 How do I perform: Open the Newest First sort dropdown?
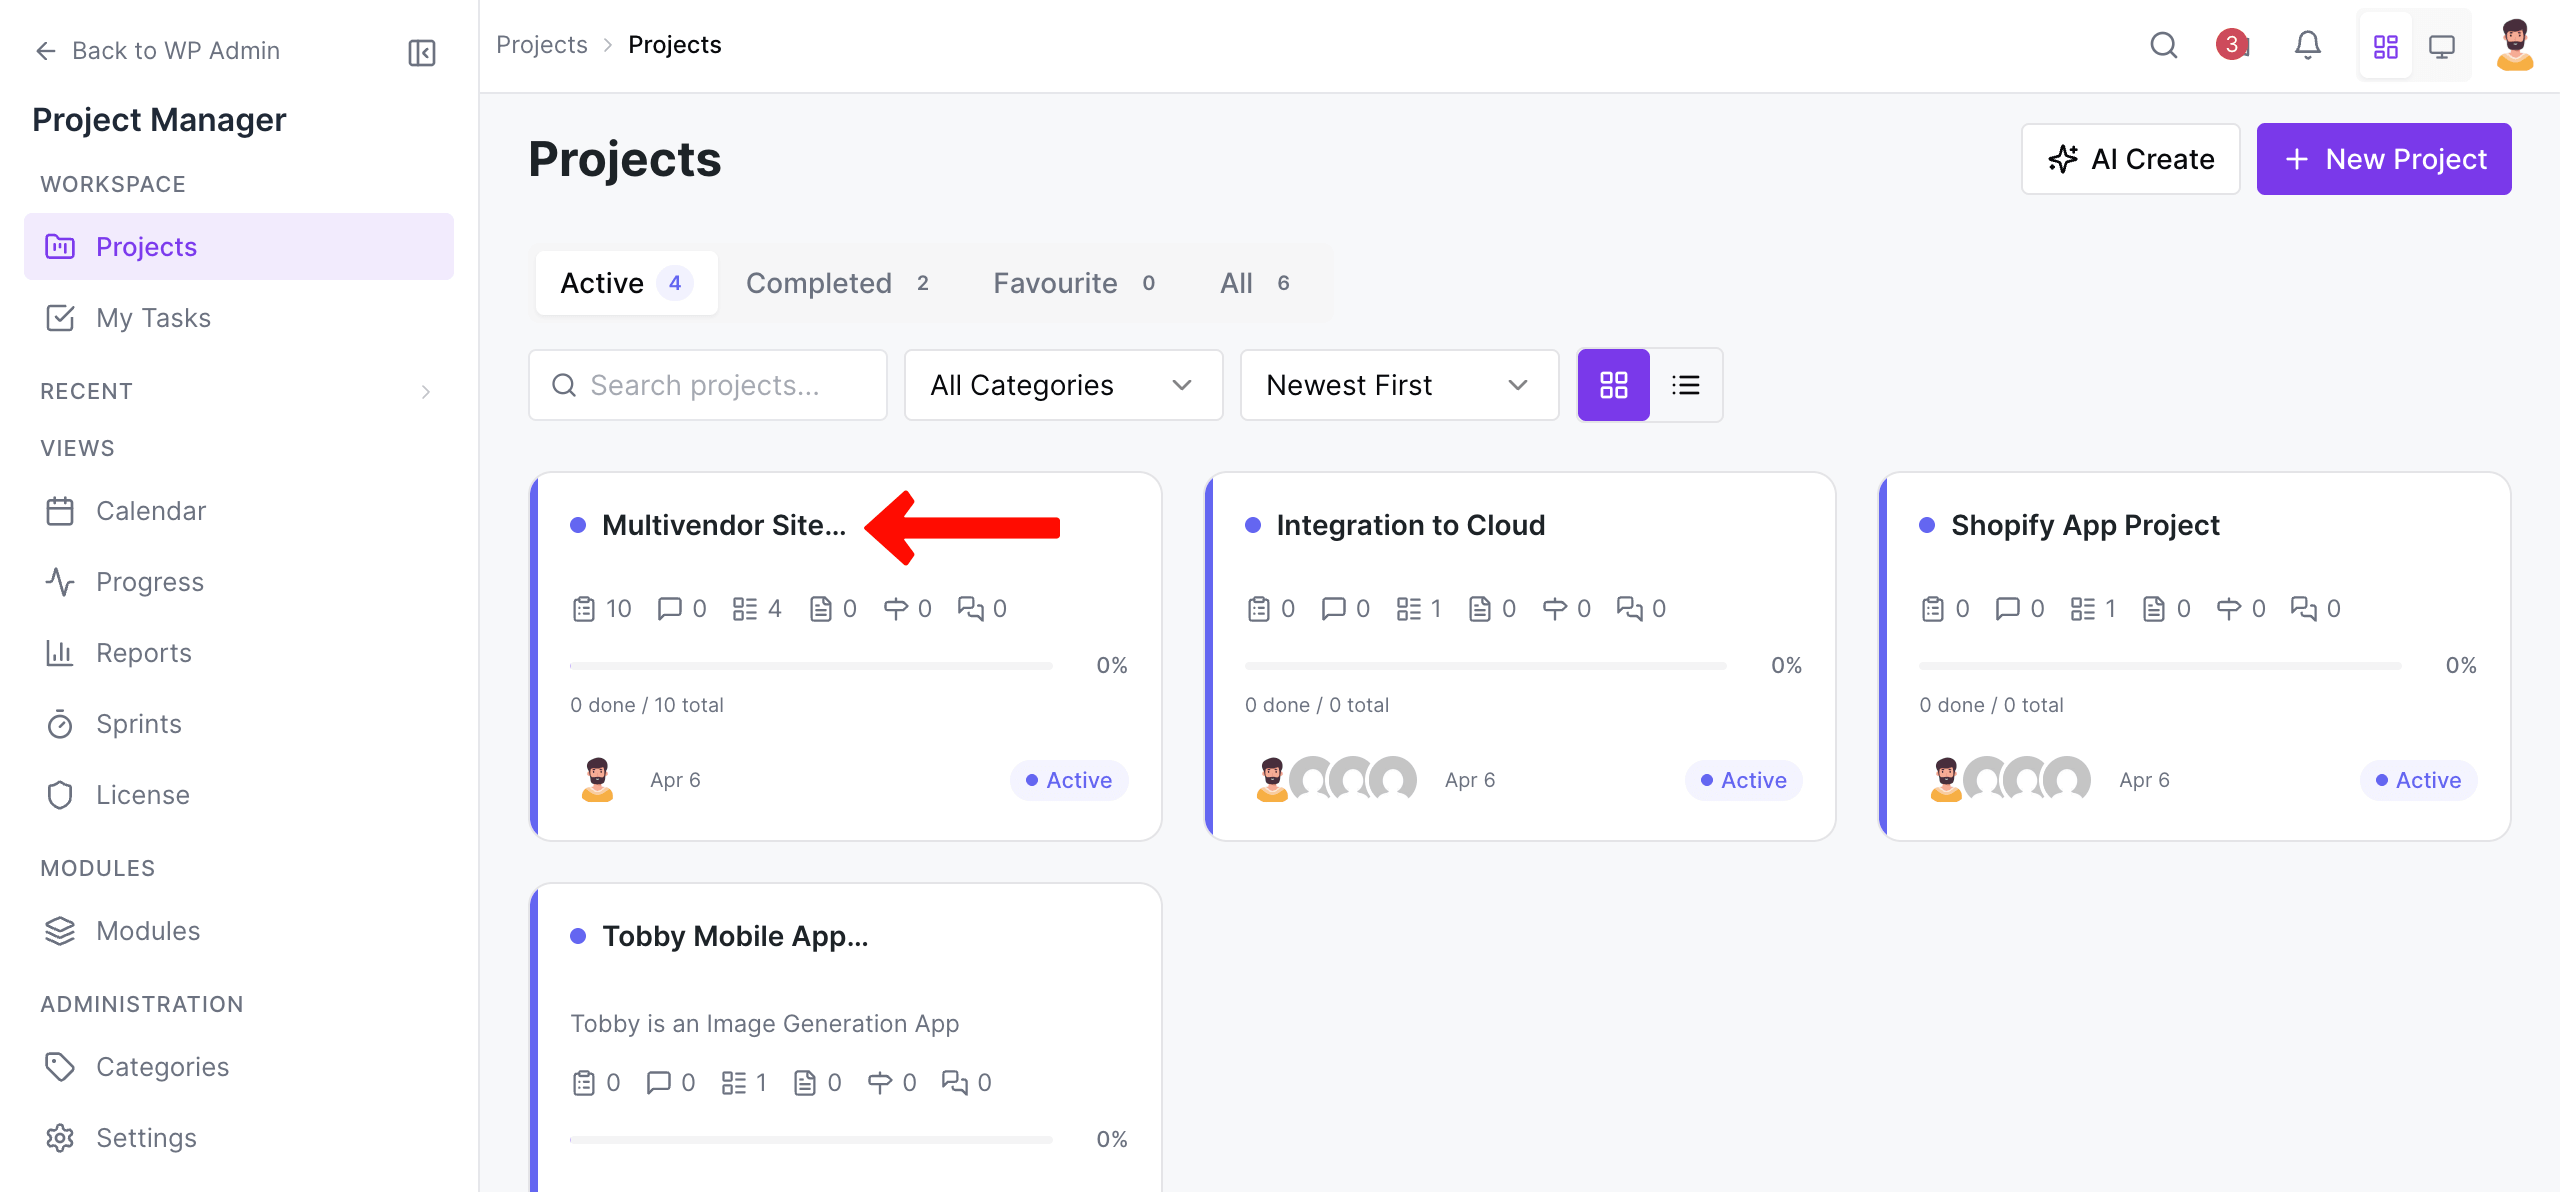pyautogui.click(x=1398, y=385)
